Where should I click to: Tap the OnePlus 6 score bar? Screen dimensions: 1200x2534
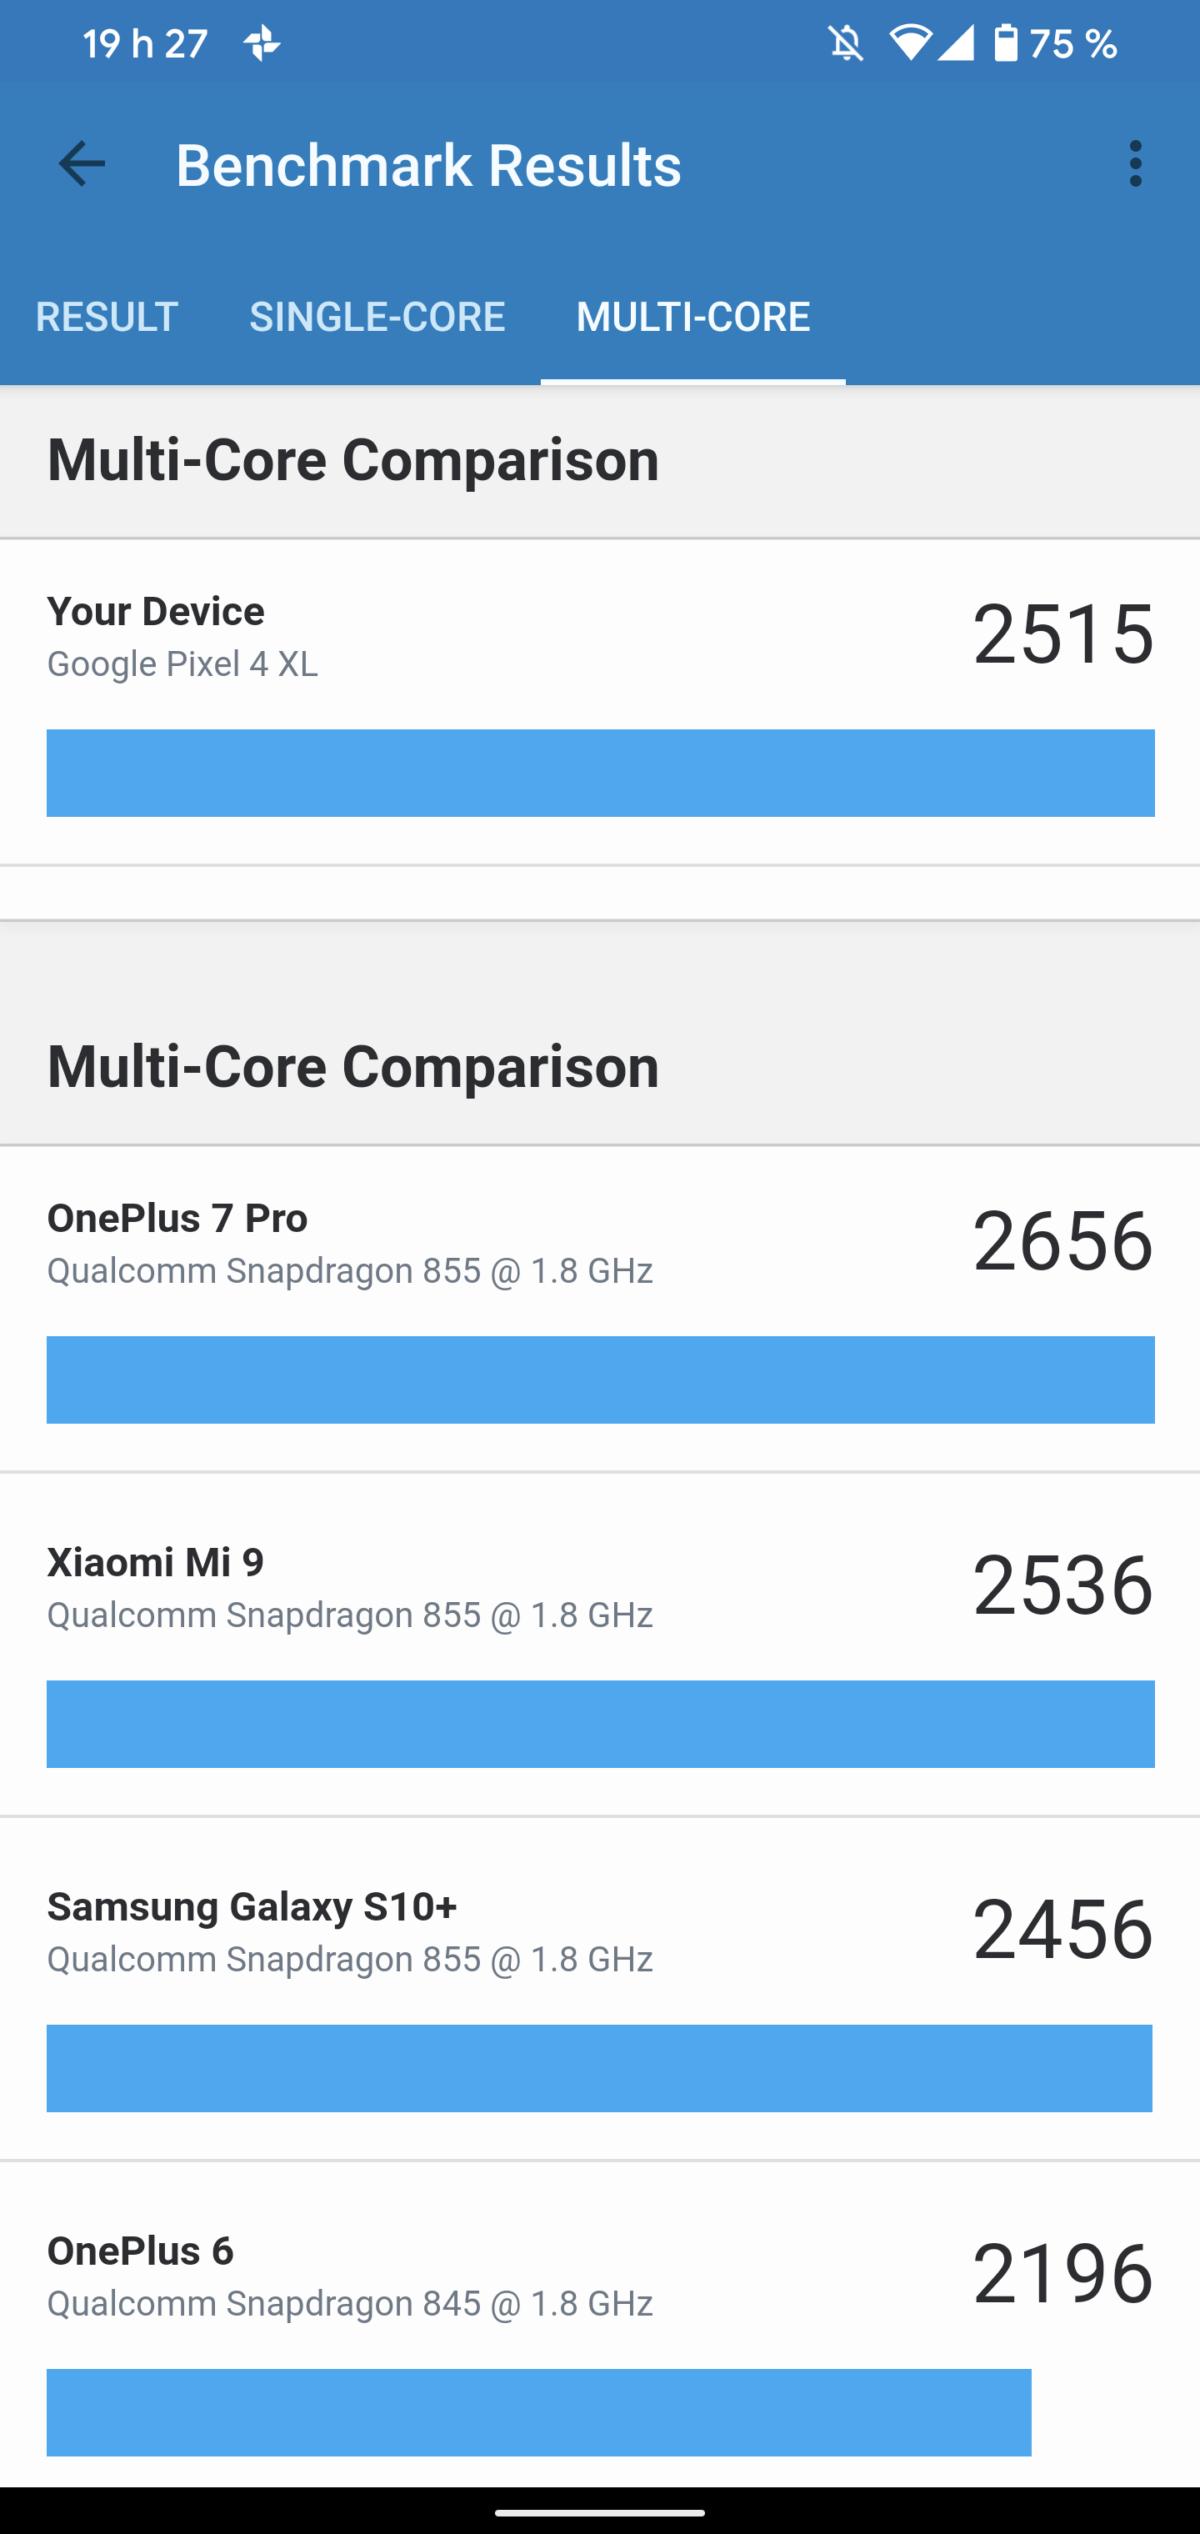pyautogui.click(x=538, y=2412)
